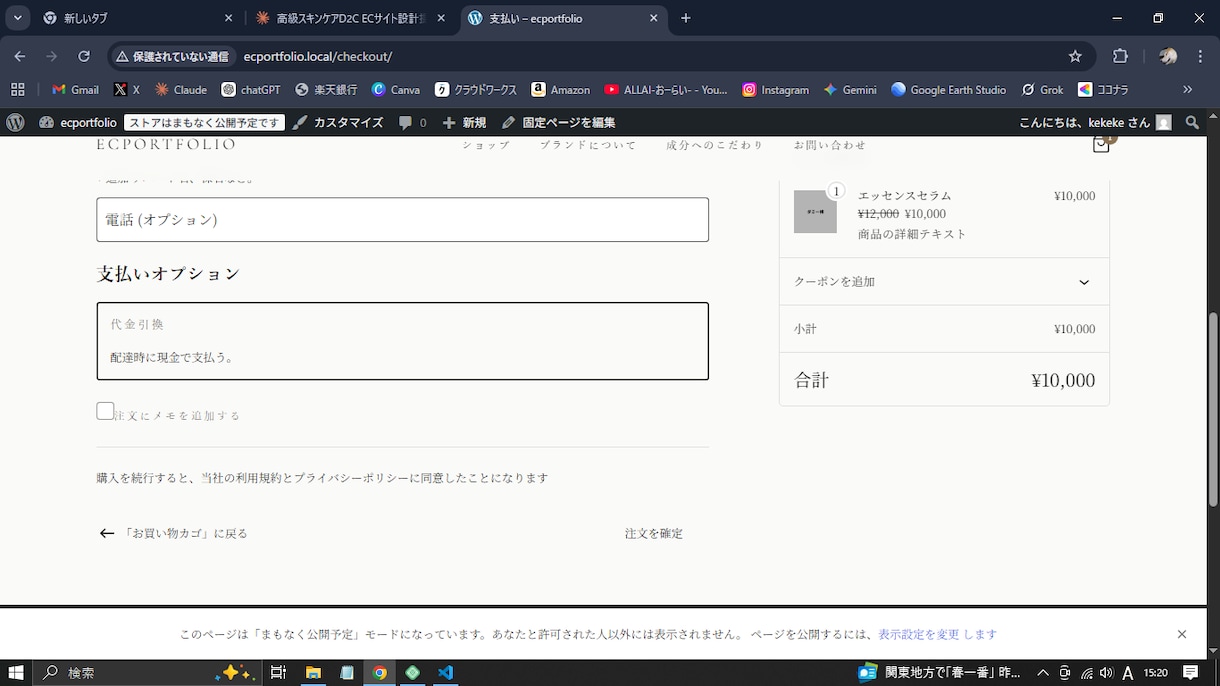
Task: Open Windows Start menu
Action: (15, 673)
